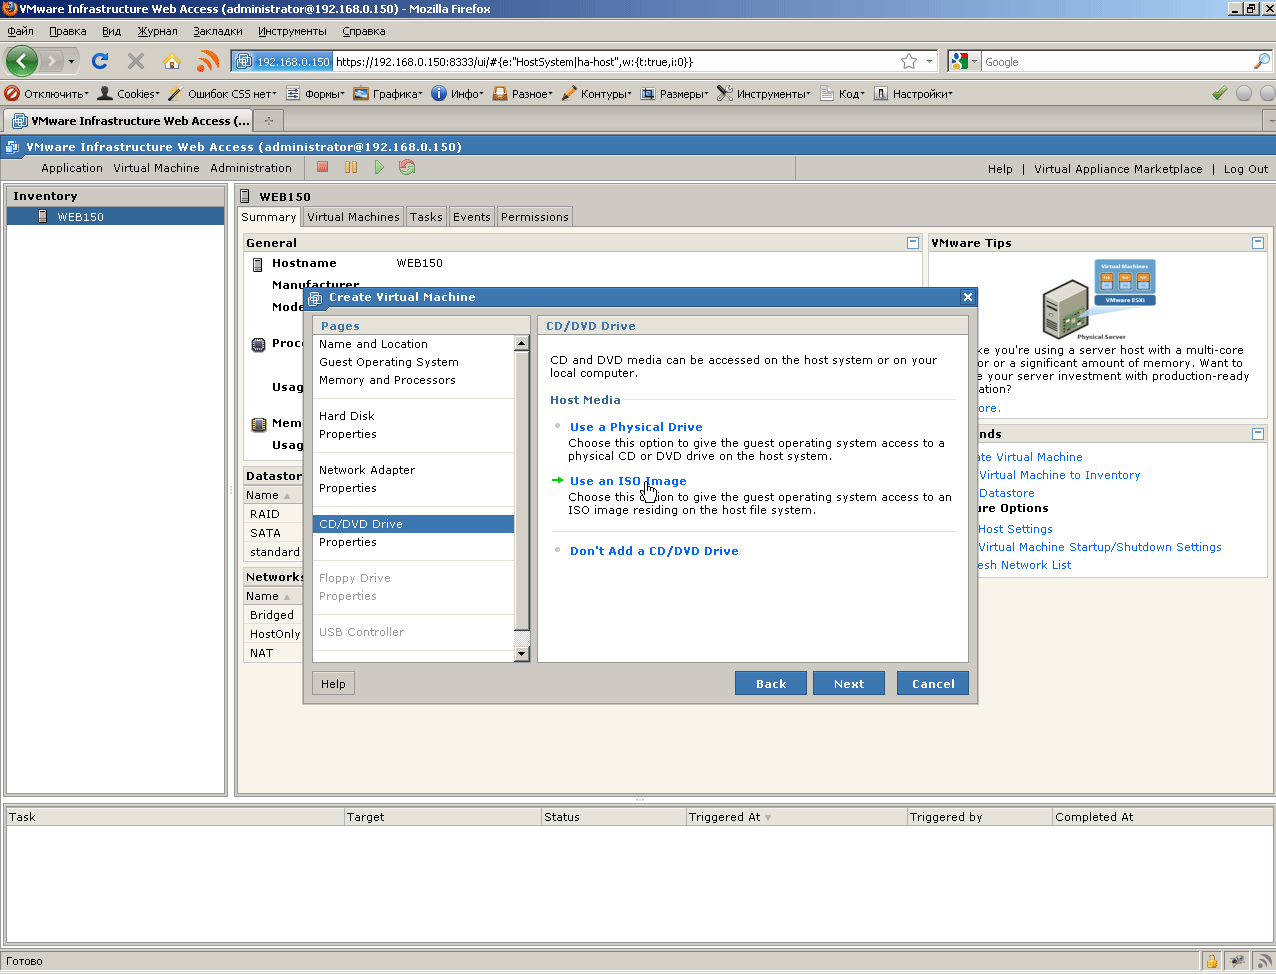
Task: Select Network Adapter page in wizard
Action: 367,470
